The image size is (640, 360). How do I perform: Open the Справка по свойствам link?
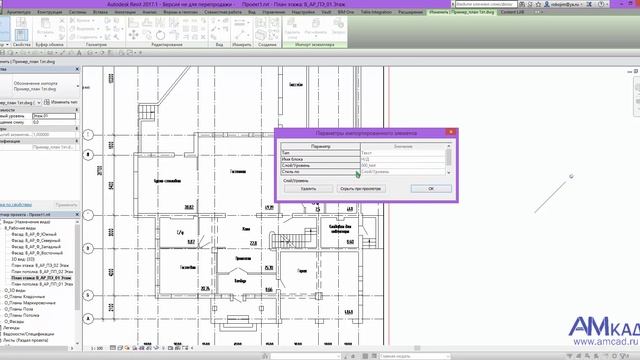(16, 204)
